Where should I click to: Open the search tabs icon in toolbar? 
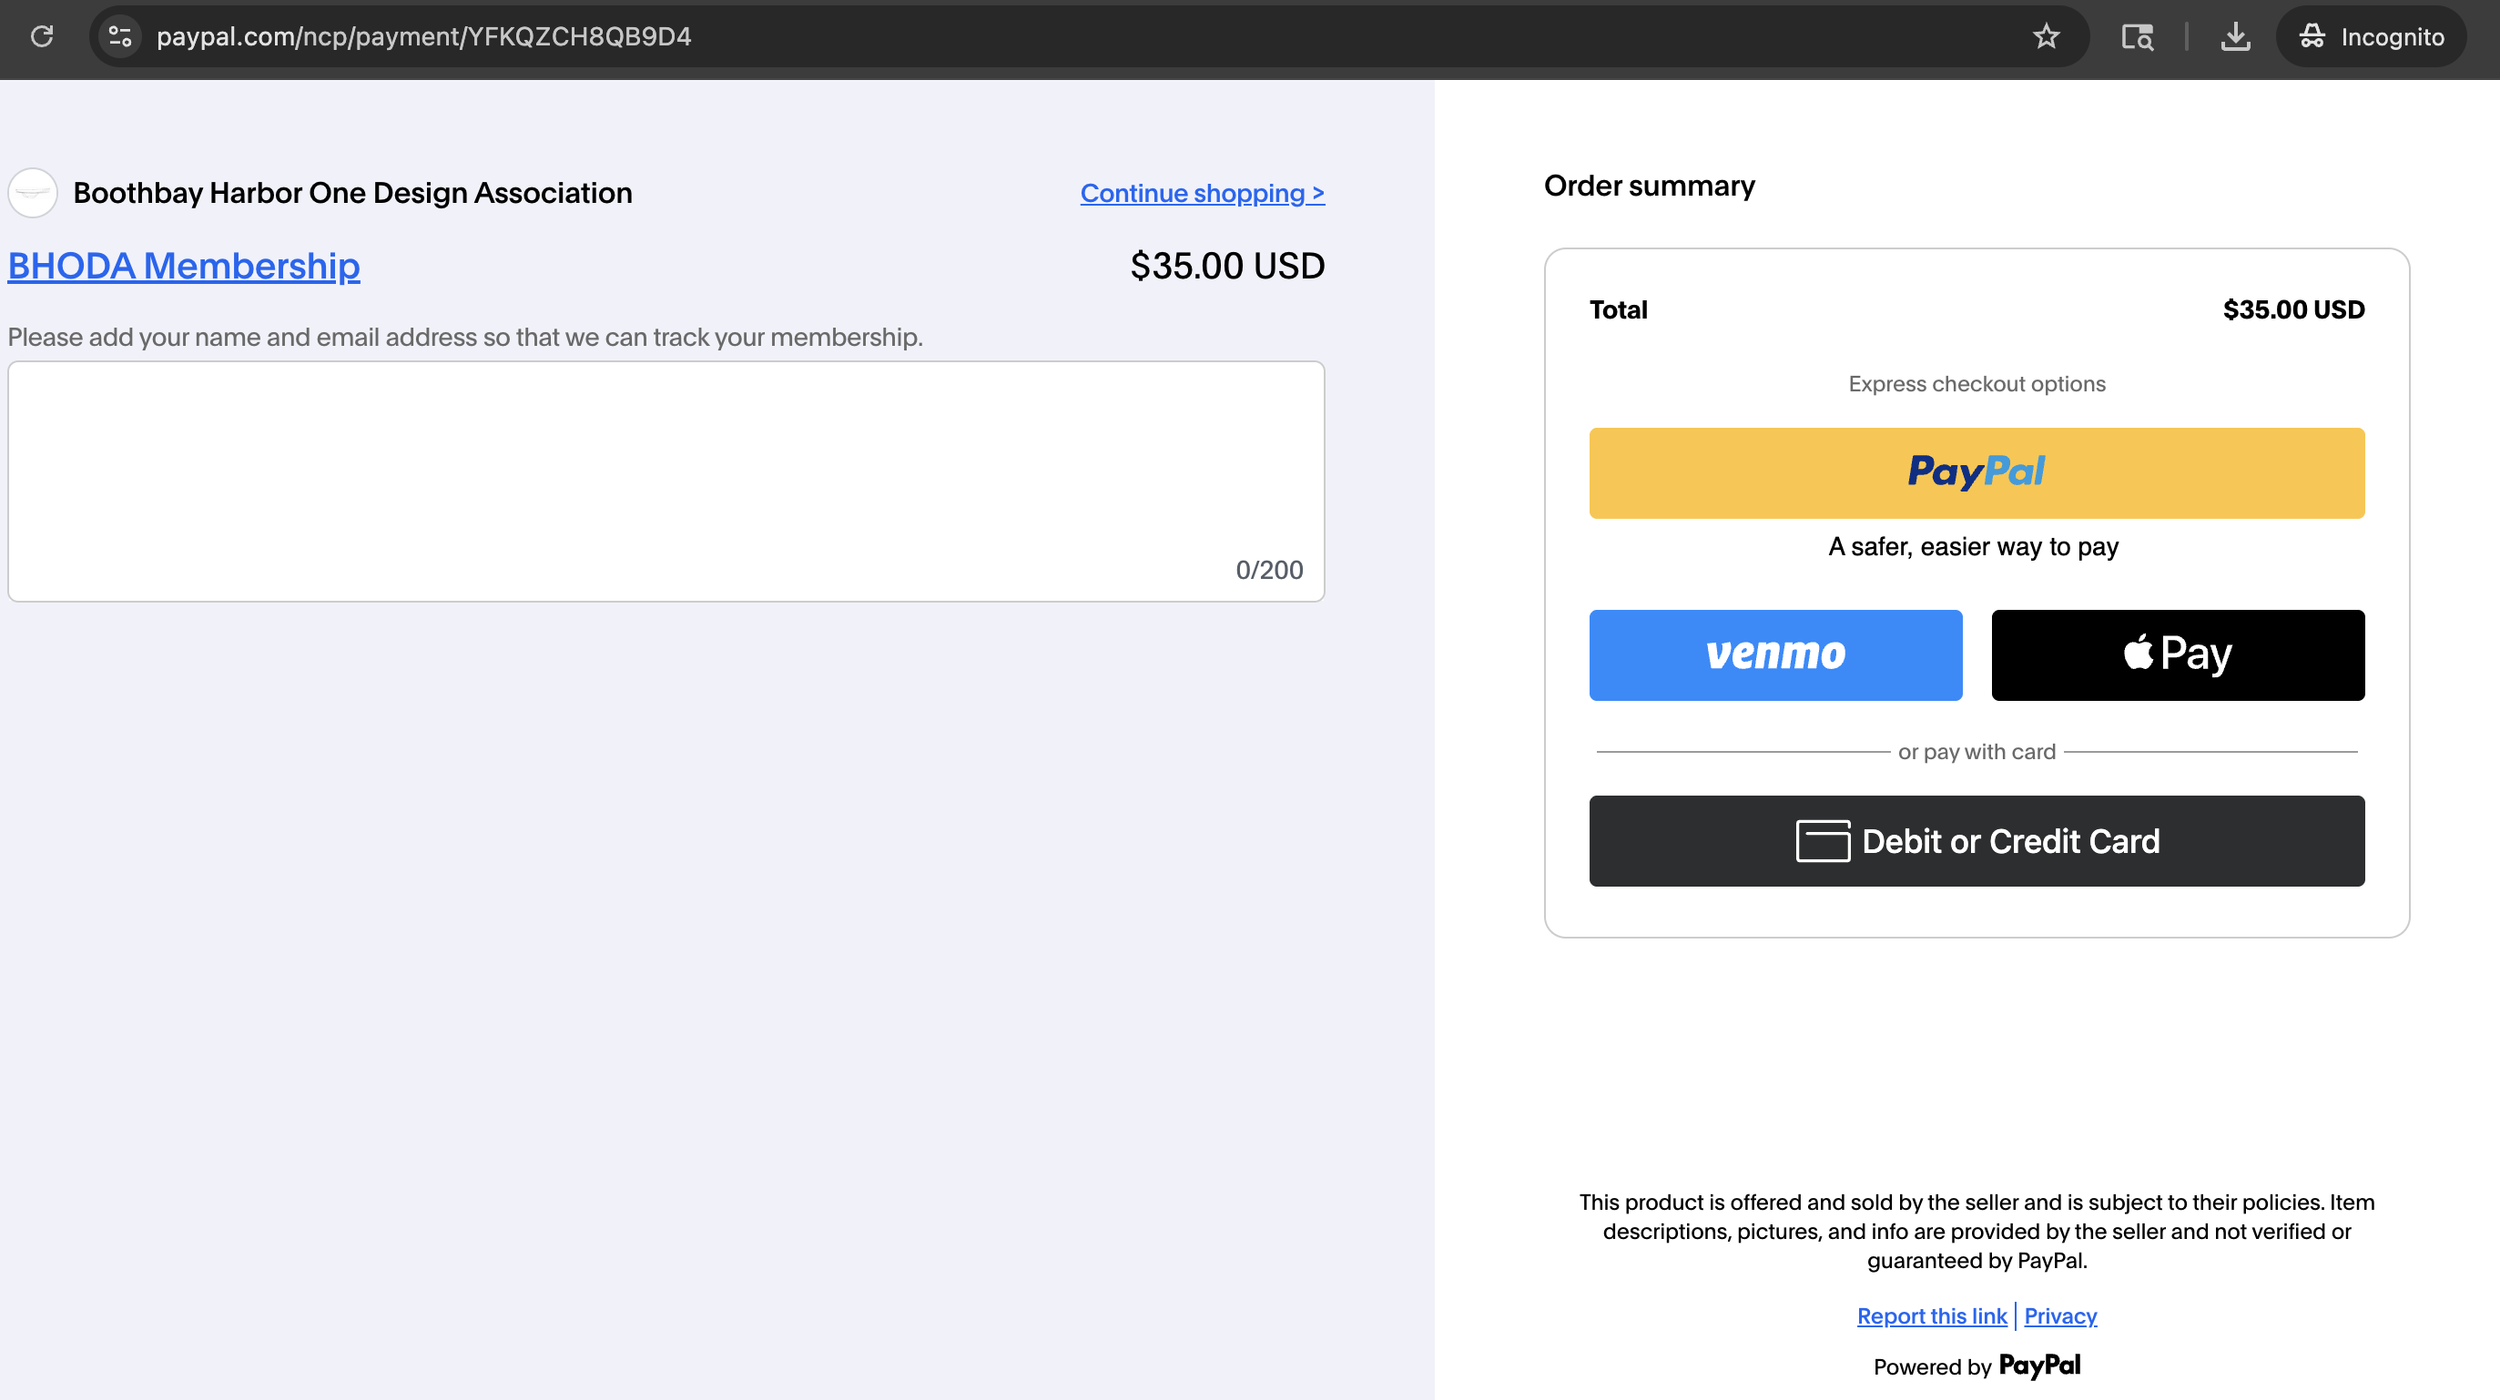tap(2137, 37)
